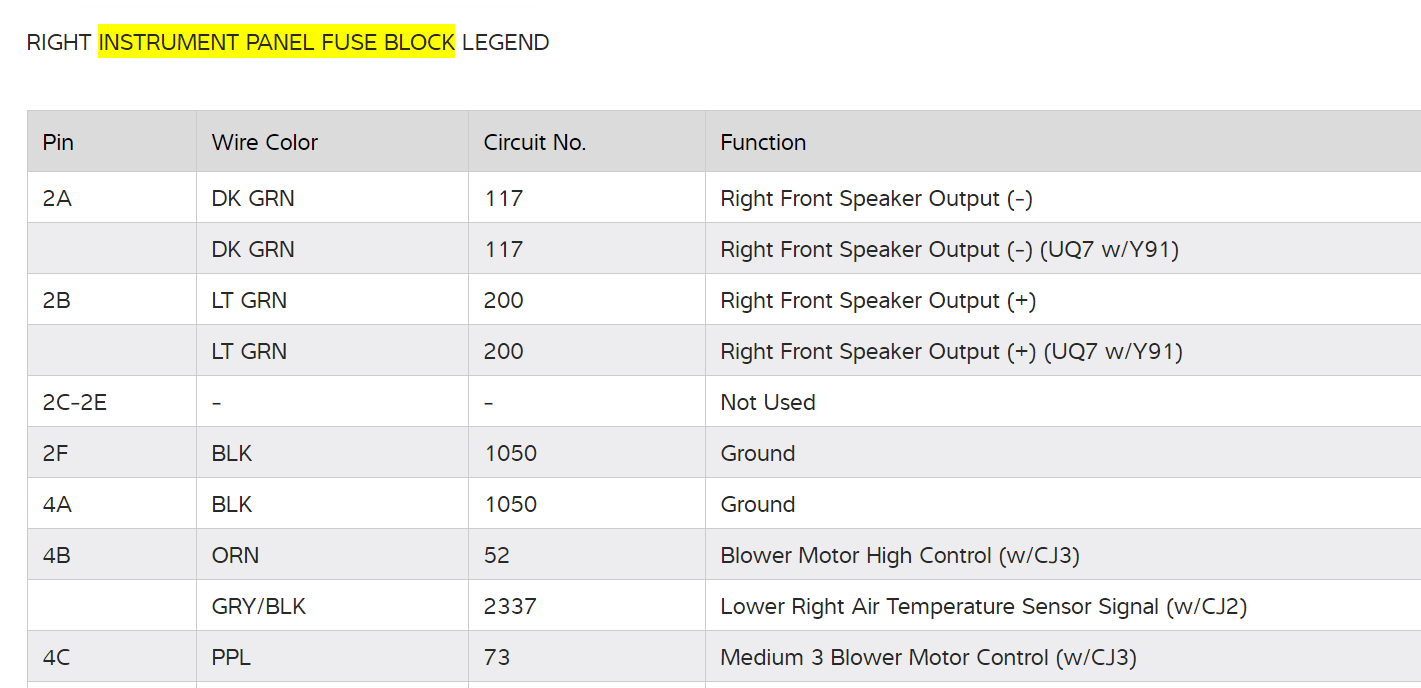
Task: Select the Function column header
Action: [x=763, y=142]
